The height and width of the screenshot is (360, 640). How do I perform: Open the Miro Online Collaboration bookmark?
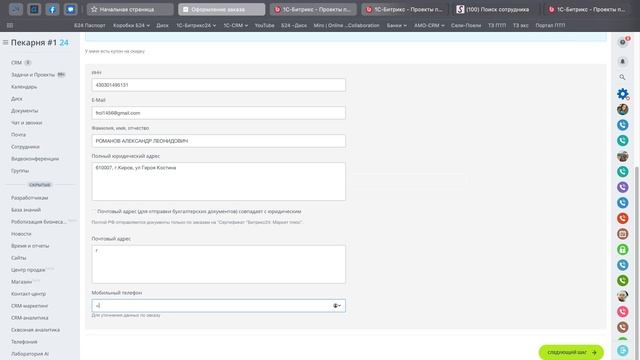(347, 25)
